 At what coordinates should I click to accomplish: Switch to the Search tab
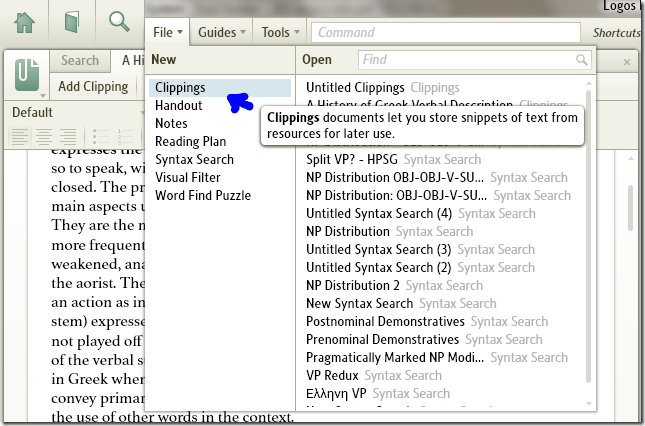click(80, 61)
